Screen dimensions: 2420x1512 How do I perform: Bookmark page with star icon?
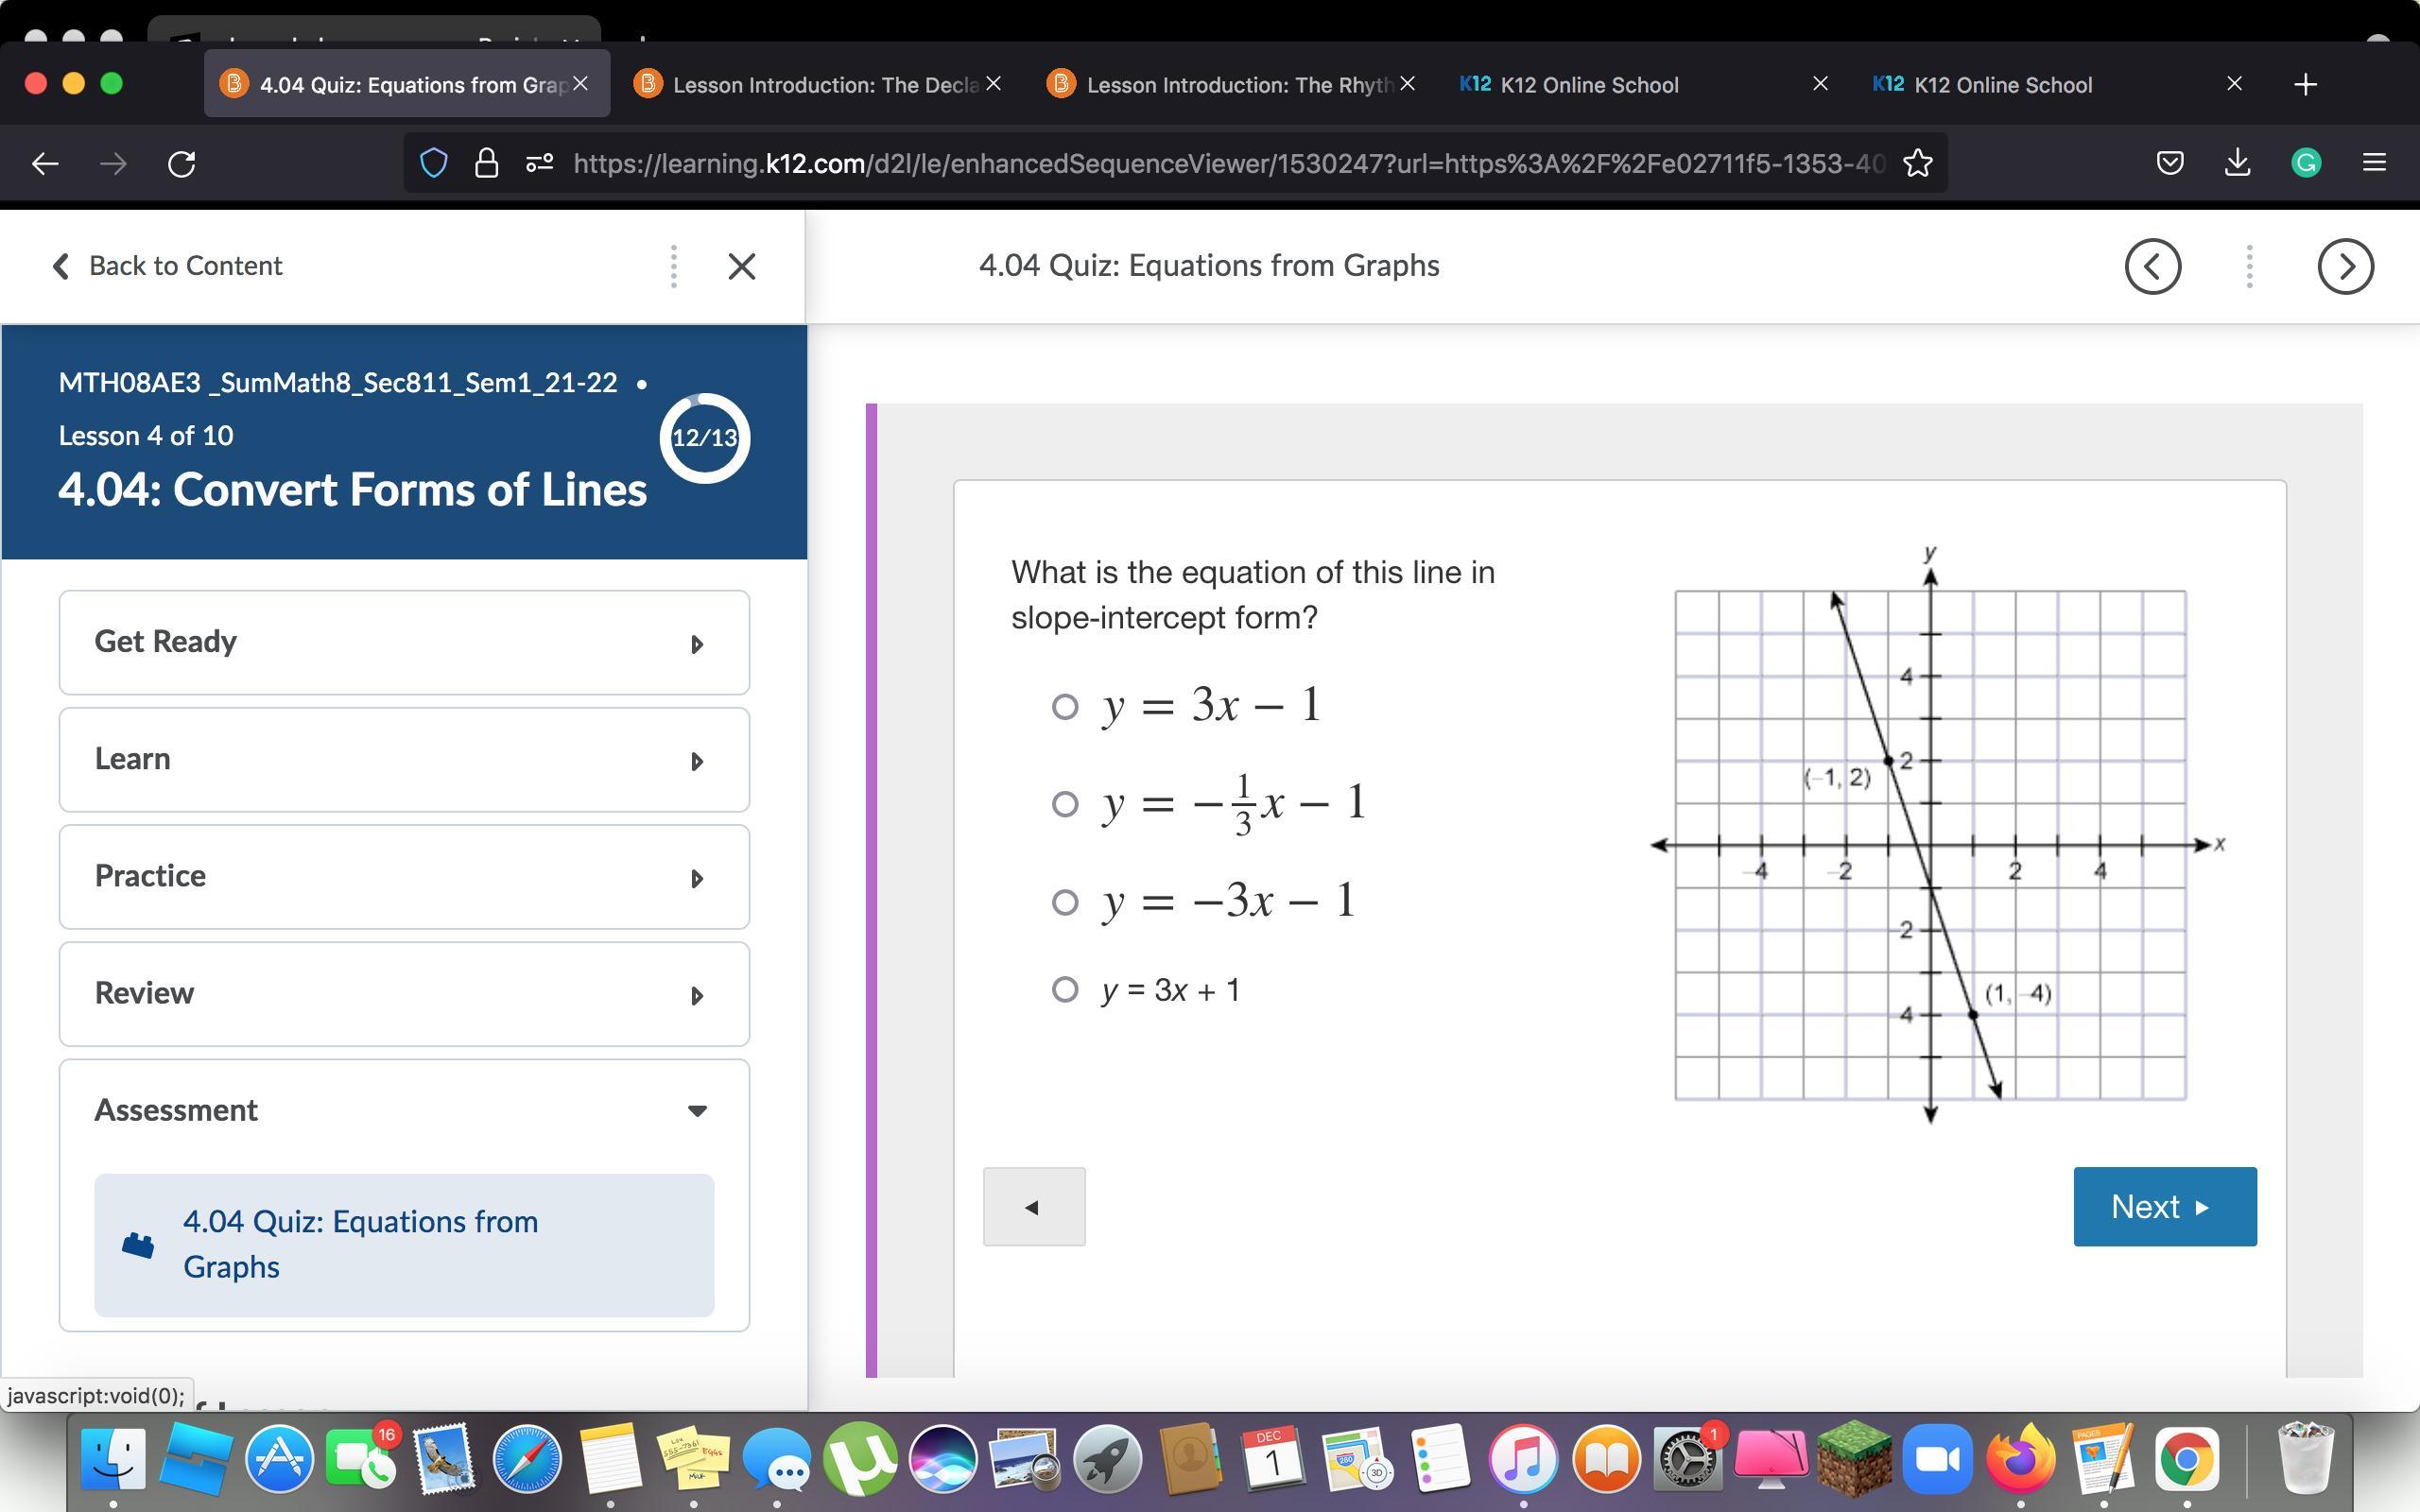tap(1917, 163)
